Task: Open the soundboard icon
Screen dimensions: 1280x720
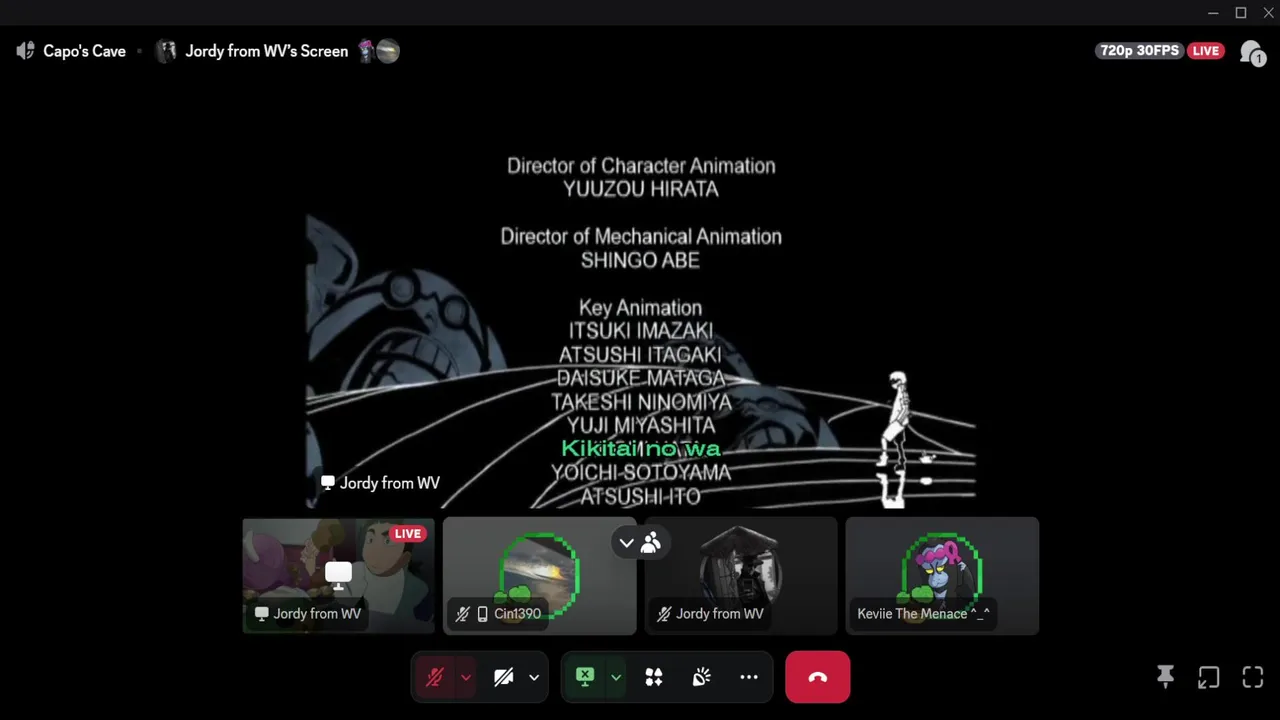Action: 702,677
